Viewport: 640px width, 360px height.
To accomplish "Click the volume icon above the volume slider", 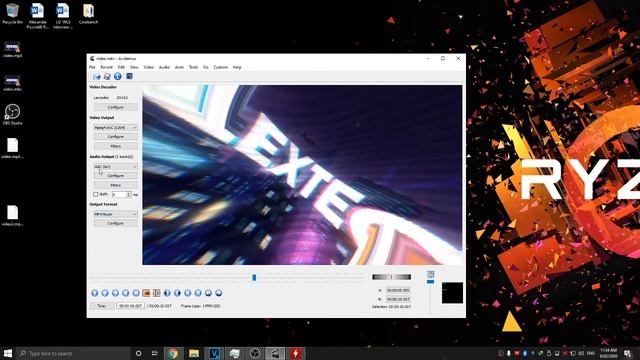I will 431,274.
